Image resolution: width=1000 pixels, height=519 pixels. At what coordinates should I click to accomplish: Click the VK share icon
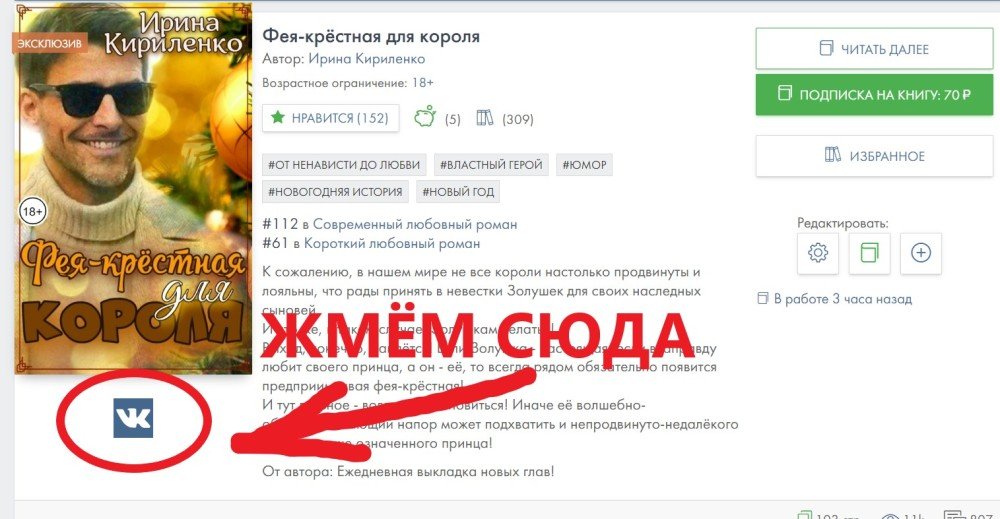pos(133,418)
